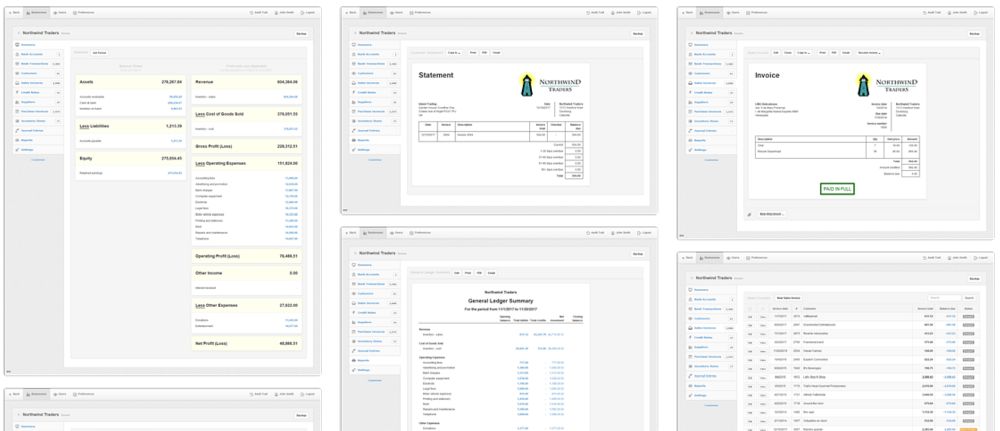Click Backup button in the Summary window

[300, 33]
